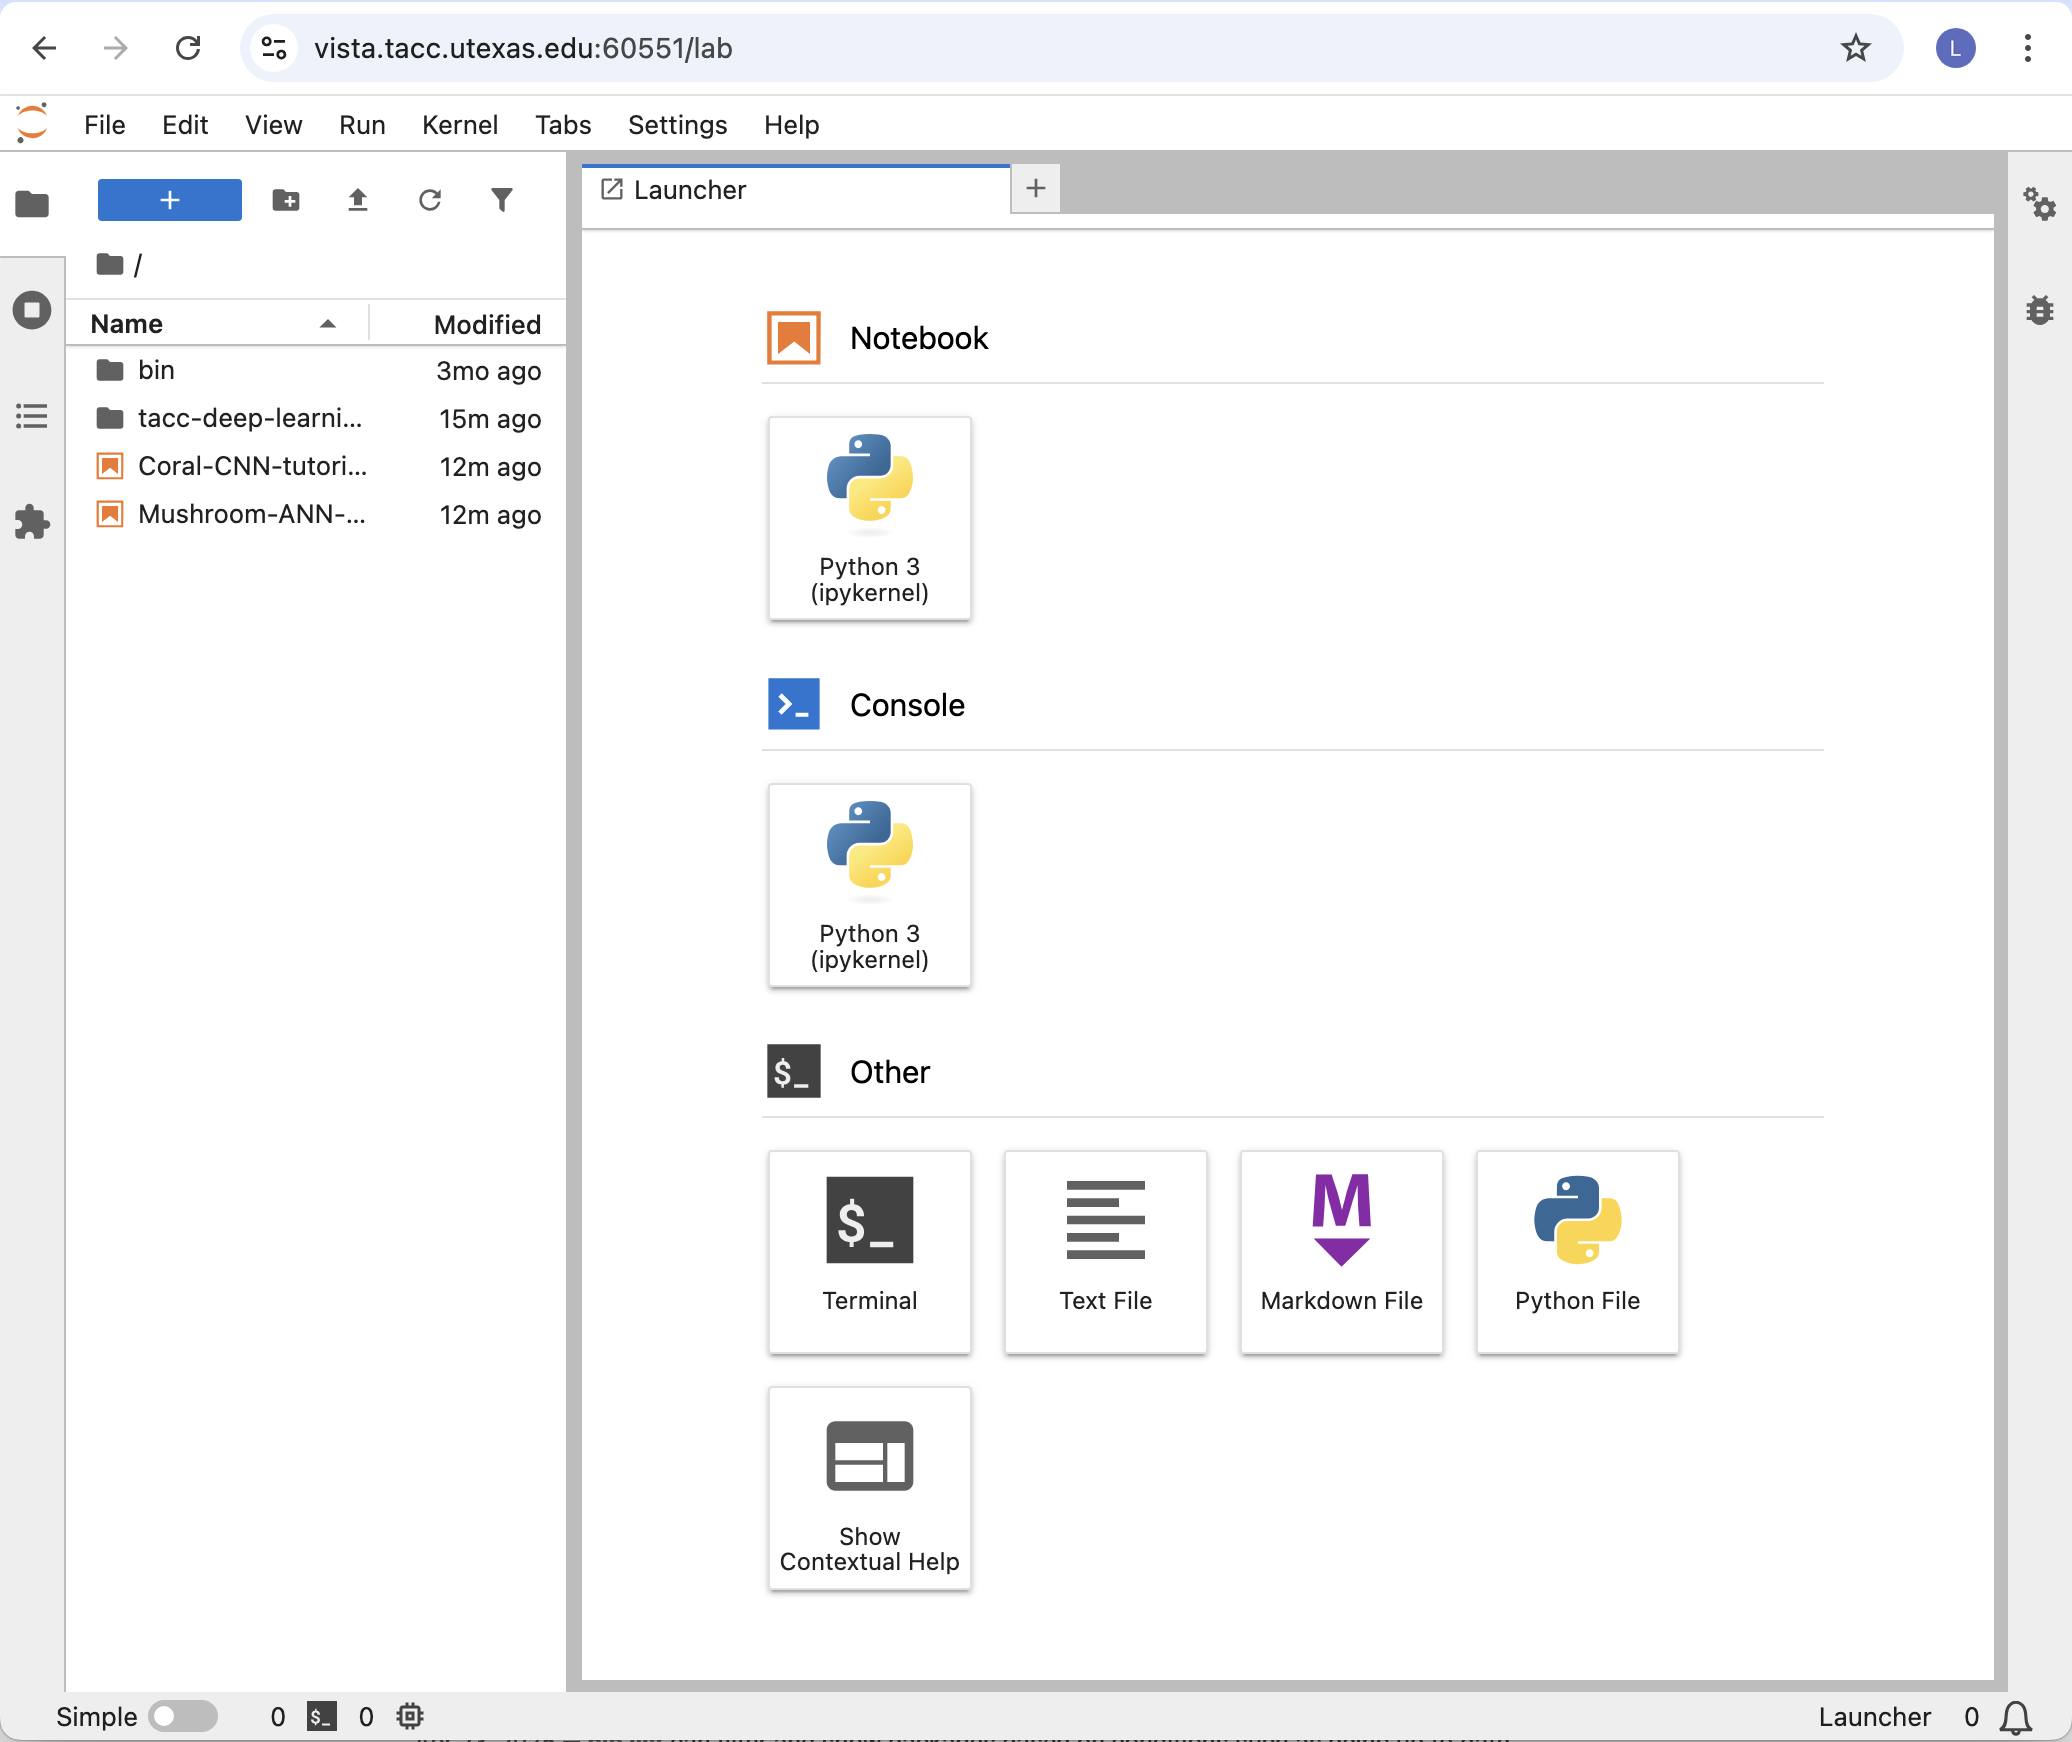The width and height of the screenshot is (2072, 1742).
Task: Open the Chrome profile avatar L
Action: point(1955,48)
